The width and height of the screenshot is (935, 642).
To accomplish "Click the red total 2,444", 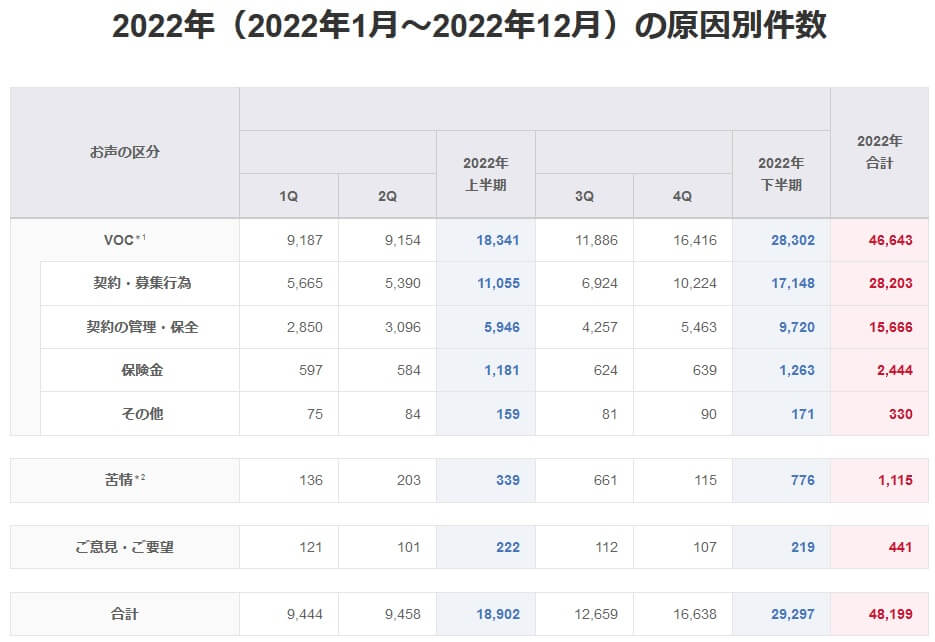I will 894,370.
